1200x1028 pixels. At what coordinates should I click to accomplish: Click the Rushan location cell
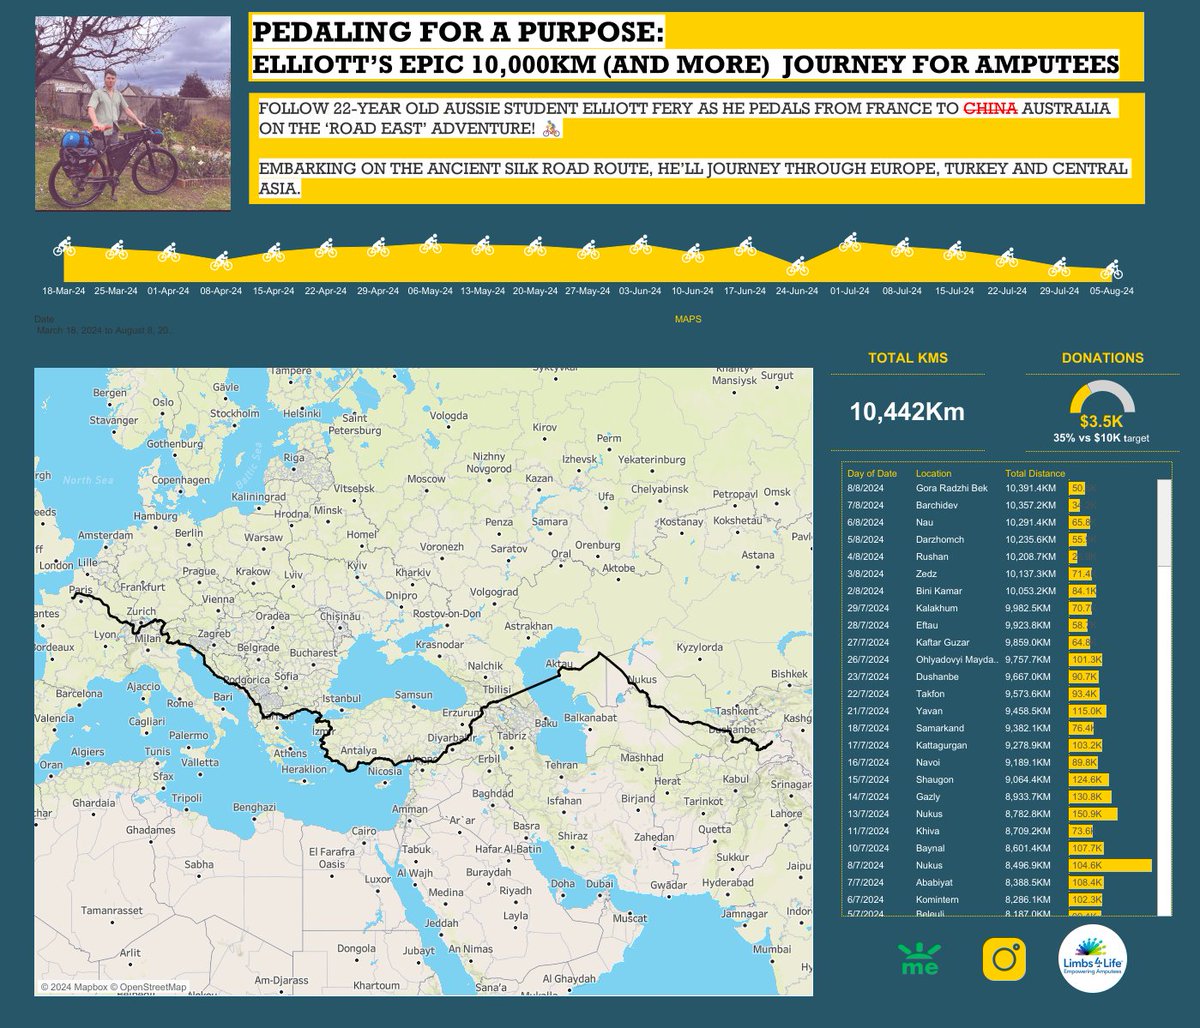coord(931,556)
